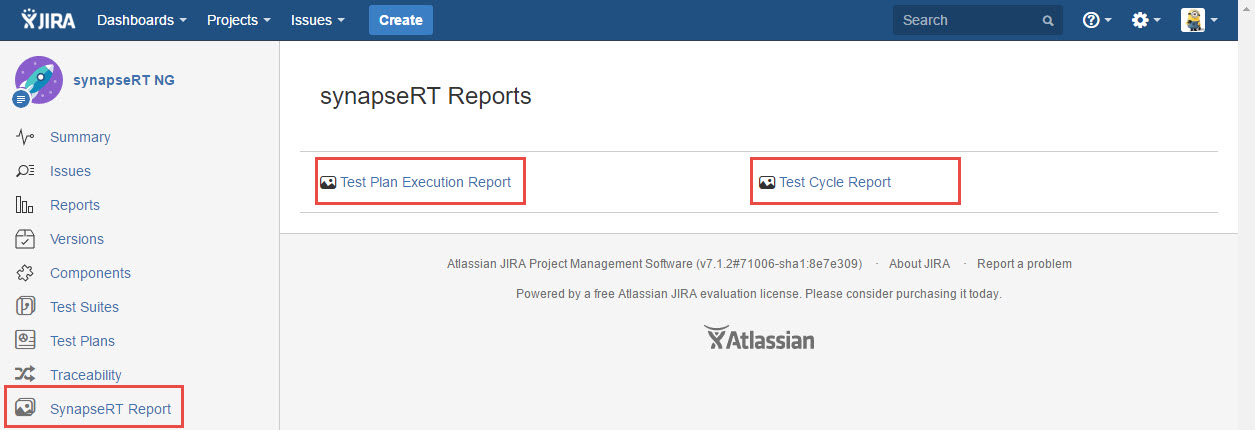Viewport: 1255px width, 430px height.
Task: Expand the Issues dropdown in header
Action: point(318,20)
